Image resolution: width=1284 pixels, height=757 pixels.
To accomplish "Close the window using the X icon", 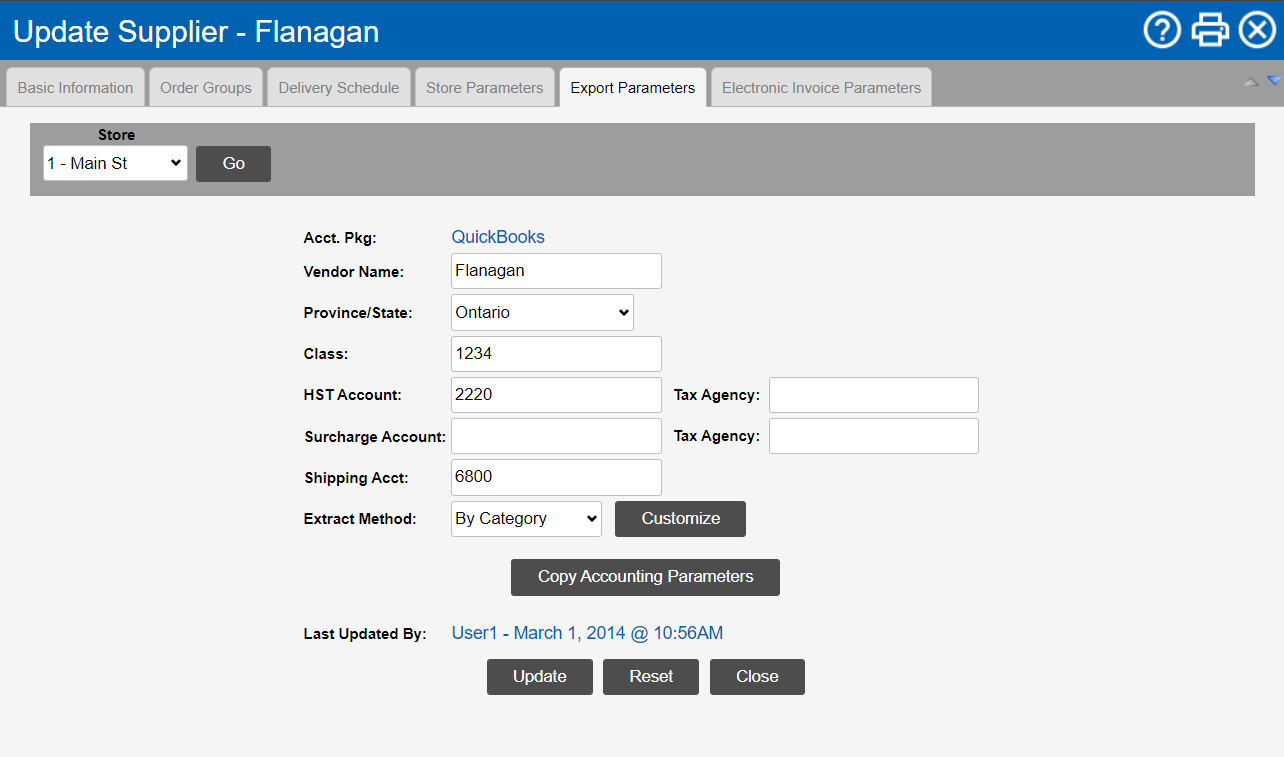I will 1257,30.
